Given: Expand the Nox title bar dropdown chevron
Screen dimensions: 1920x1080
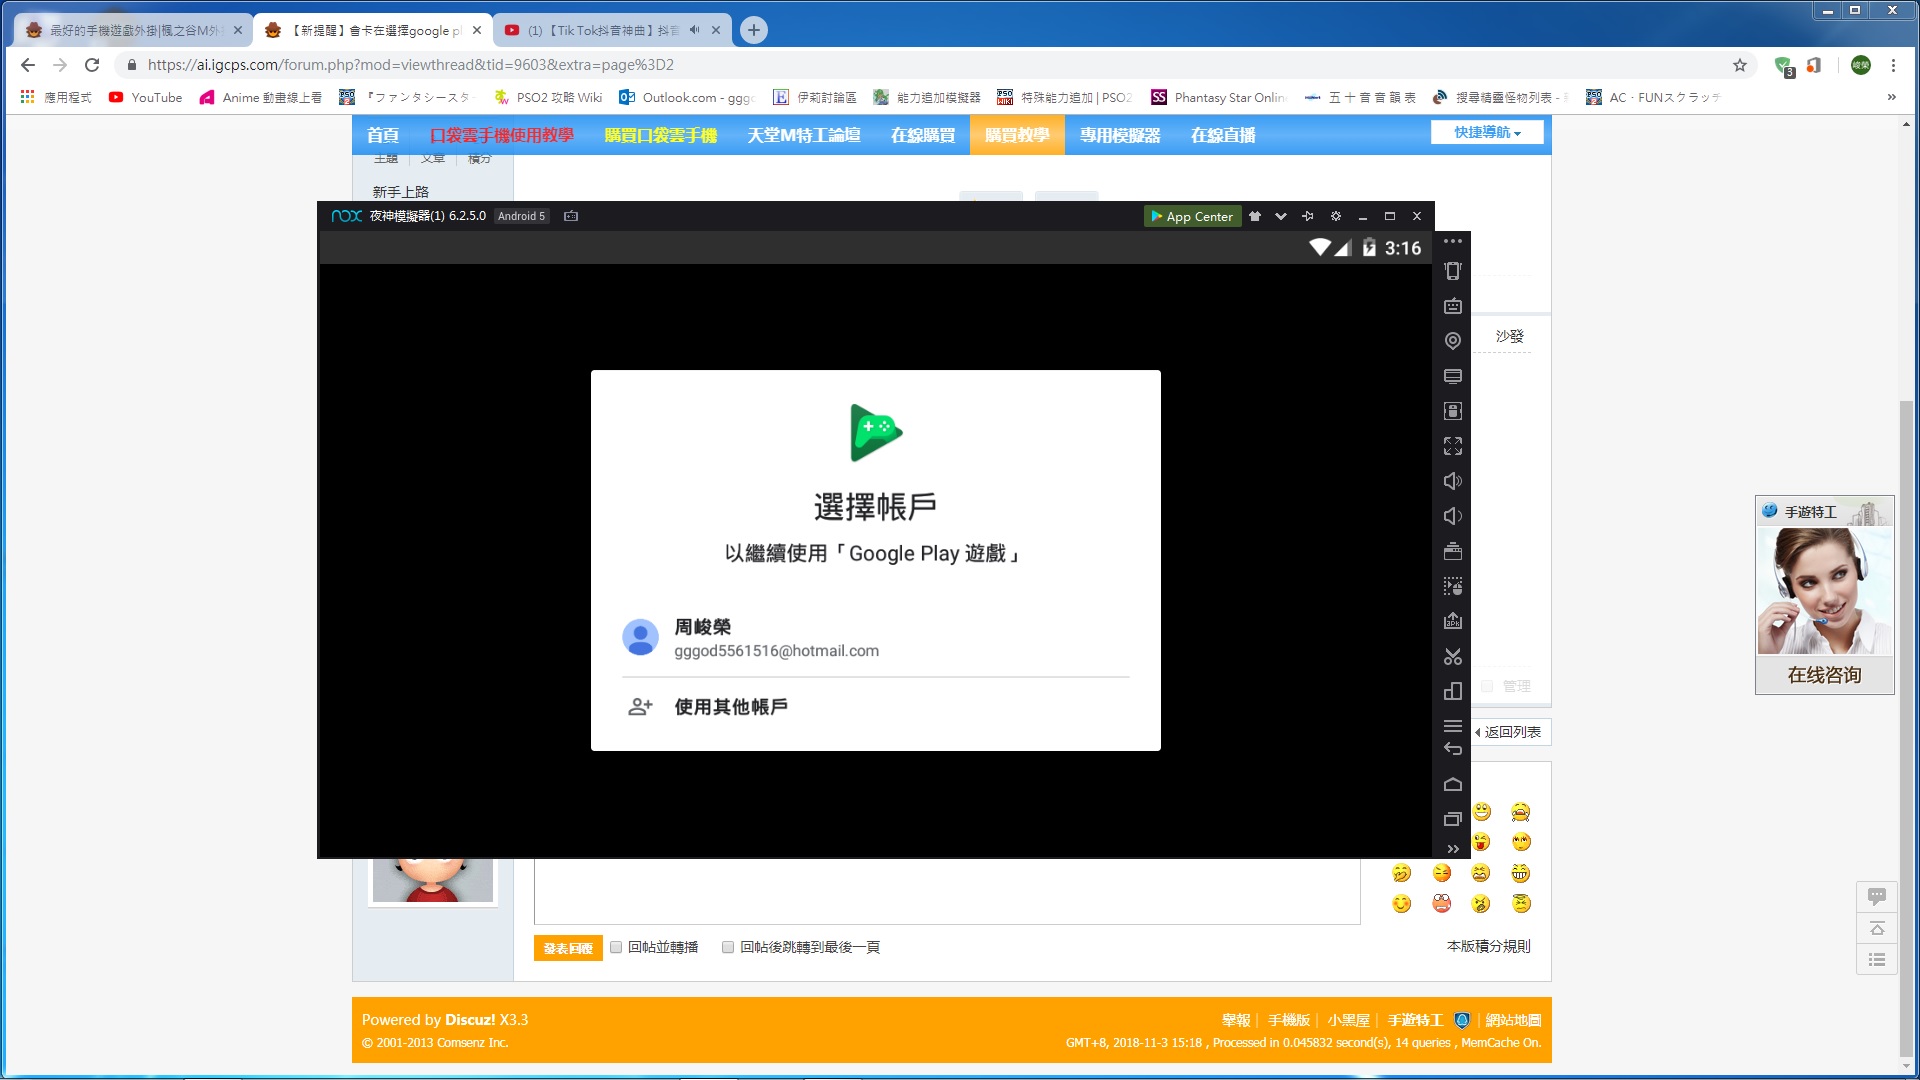Looking at the screenshot, I should (1281, 216).
